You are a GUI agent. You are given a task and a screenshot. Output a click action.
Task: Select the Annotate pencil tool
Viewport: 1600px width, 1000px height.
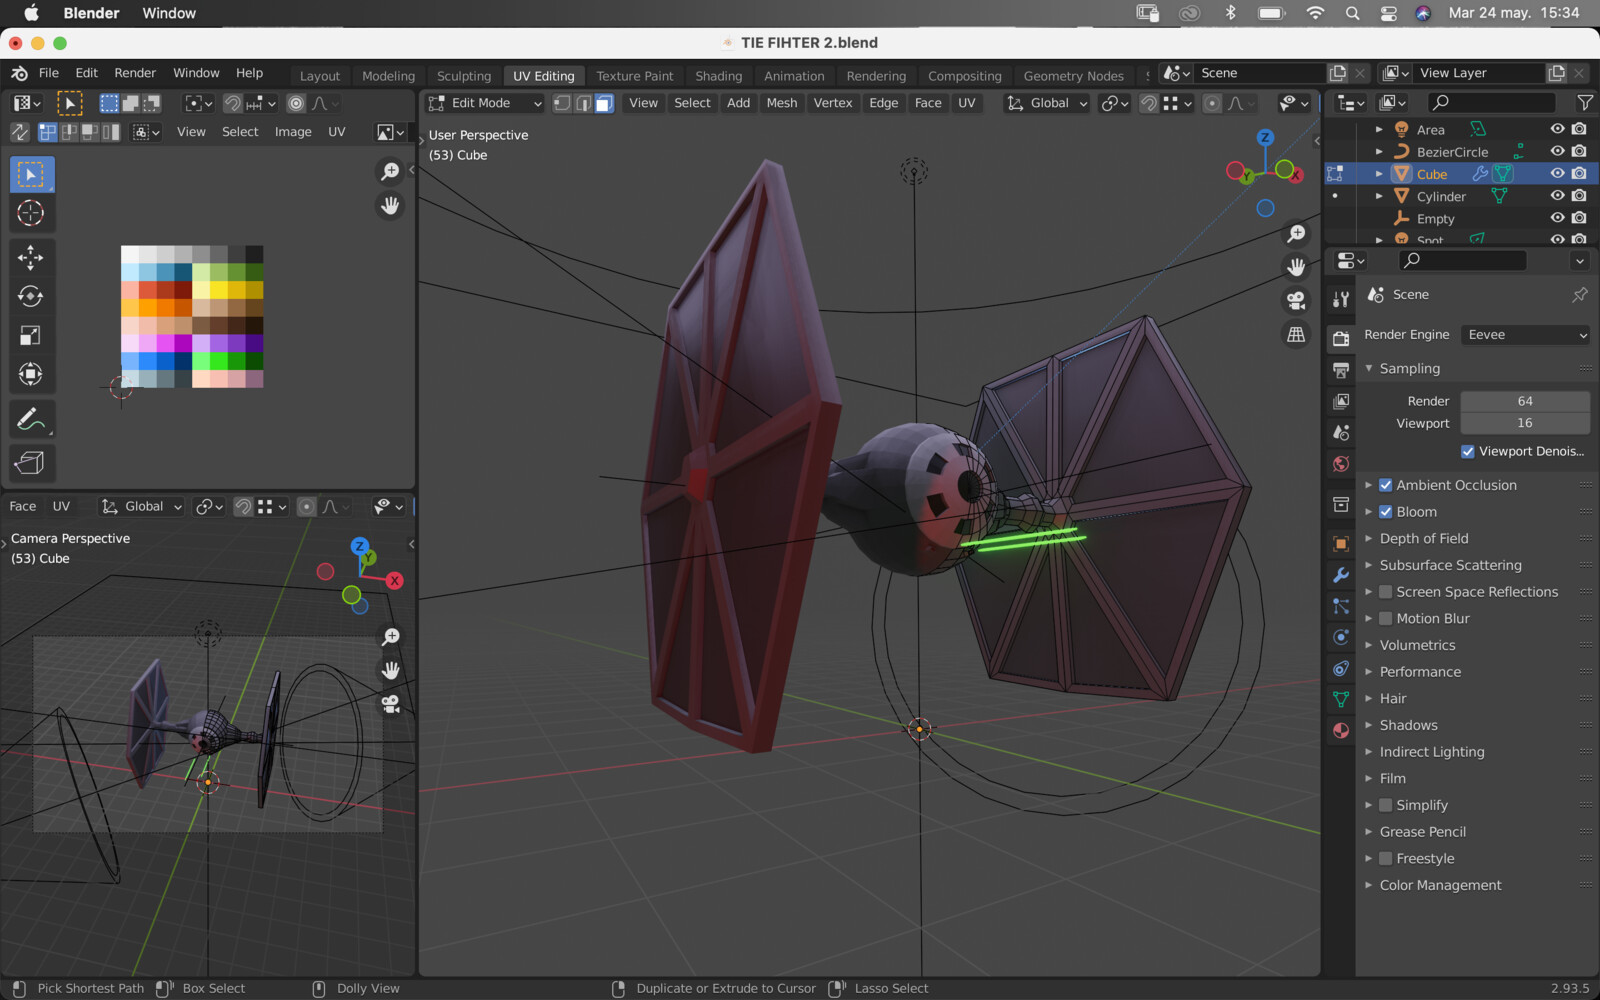[31, 419]
